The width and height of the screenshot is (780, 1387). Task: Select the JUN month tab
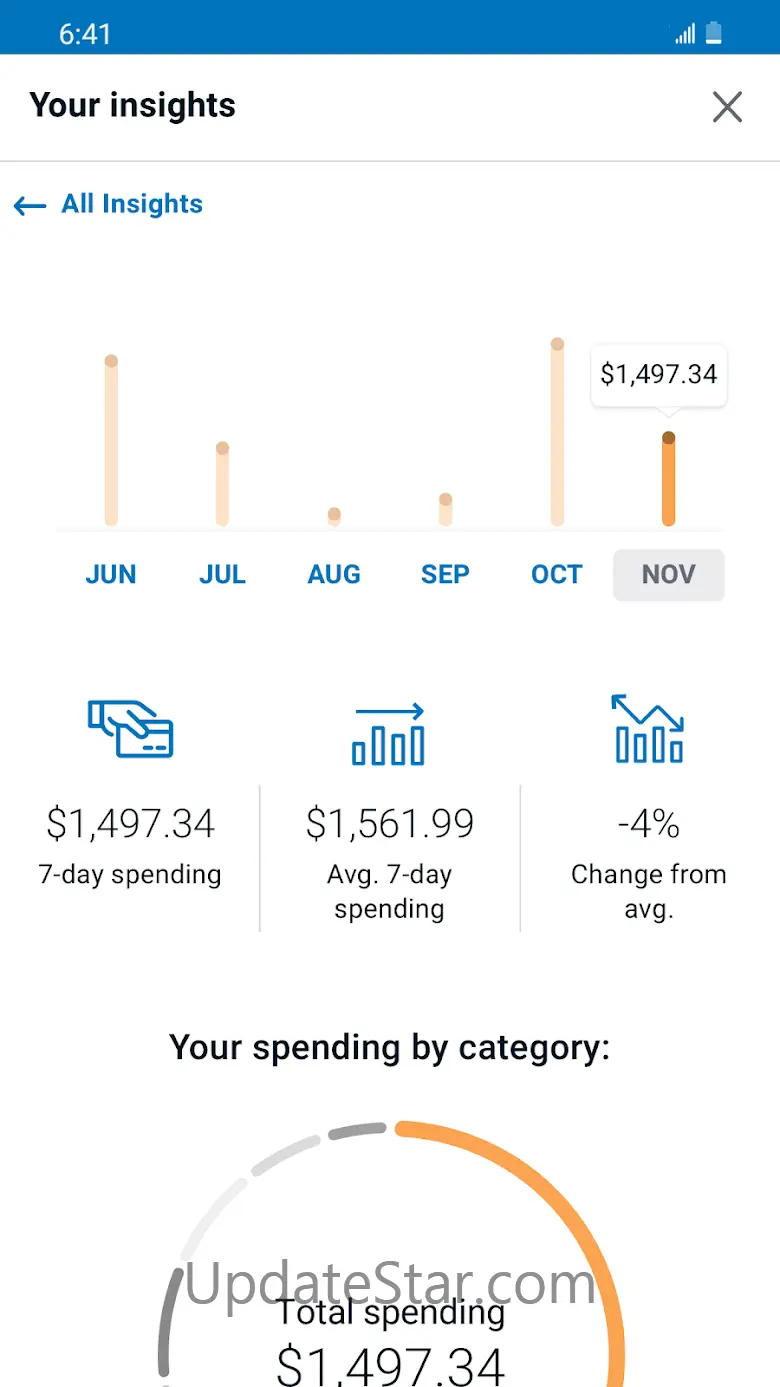click(x=110, y=574)
